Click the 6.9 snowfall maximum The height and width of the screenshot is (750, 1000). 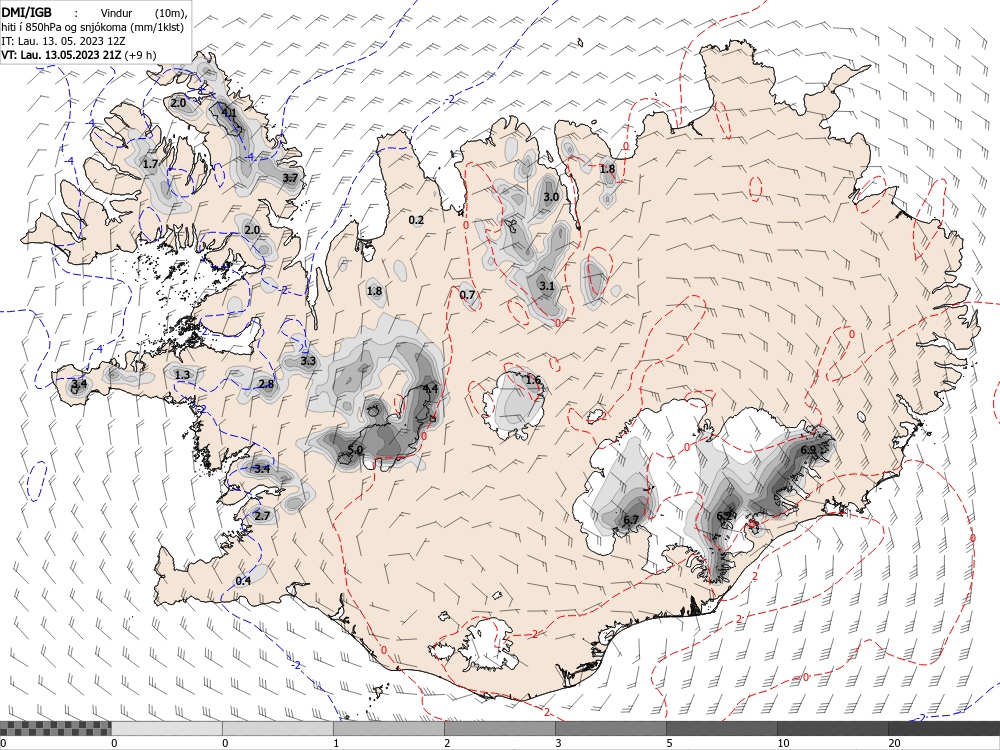(808, 450)
